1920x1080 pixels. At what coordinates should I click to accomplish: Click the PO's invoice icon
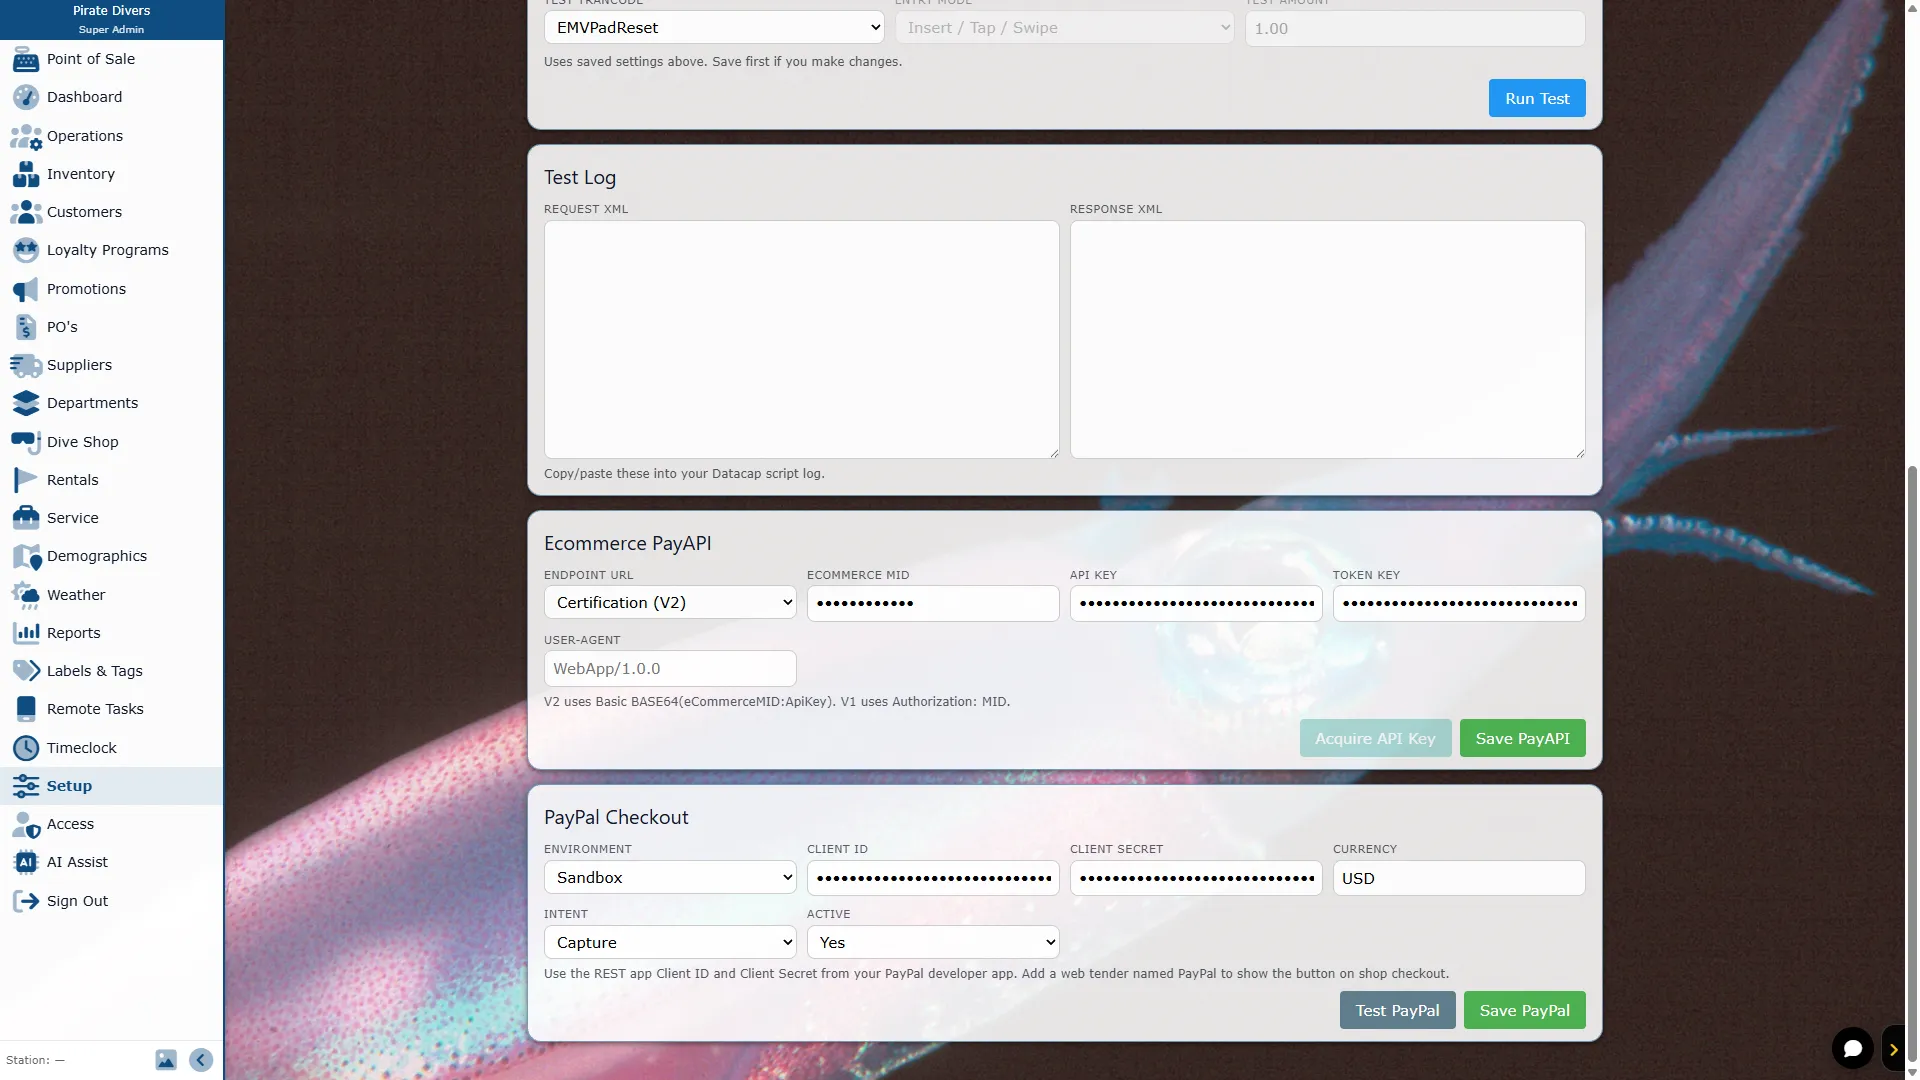tap(26, 328)
